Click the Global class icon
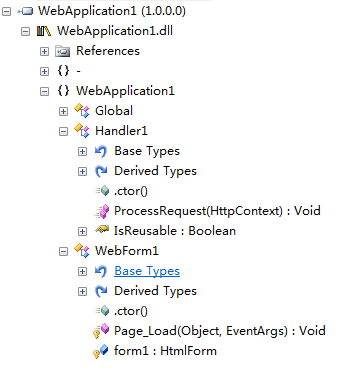Image resolution: width=360 pixels, height=375 pixels. (x=82, y=111)
